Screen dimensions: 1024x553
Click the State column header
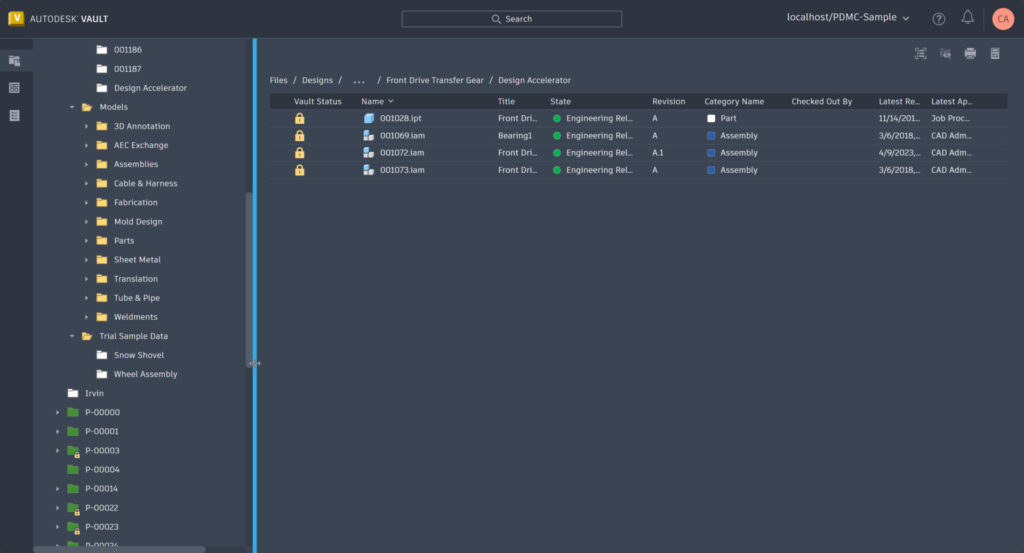[x=560, y=101]
